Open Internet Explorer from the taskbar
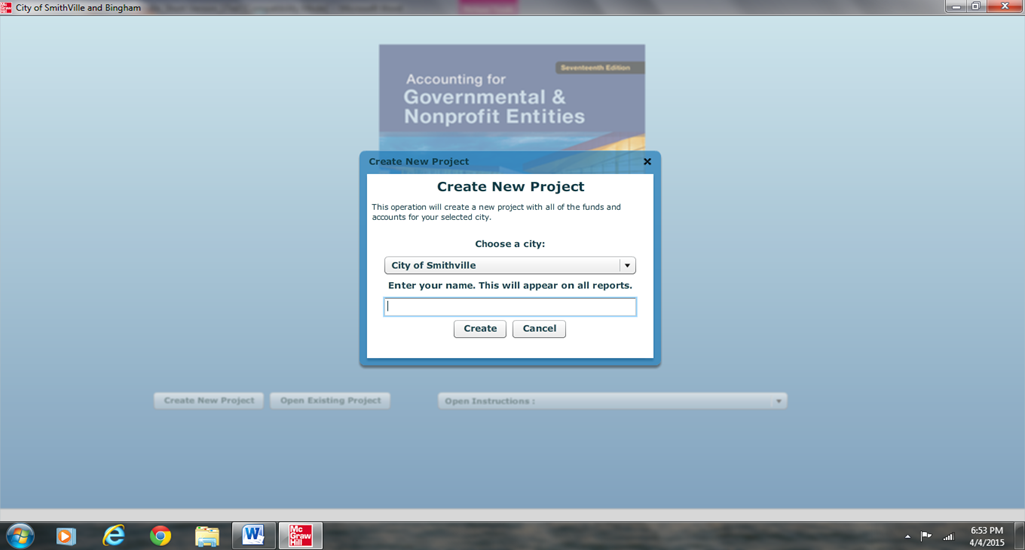 click(x=113, y=536)
